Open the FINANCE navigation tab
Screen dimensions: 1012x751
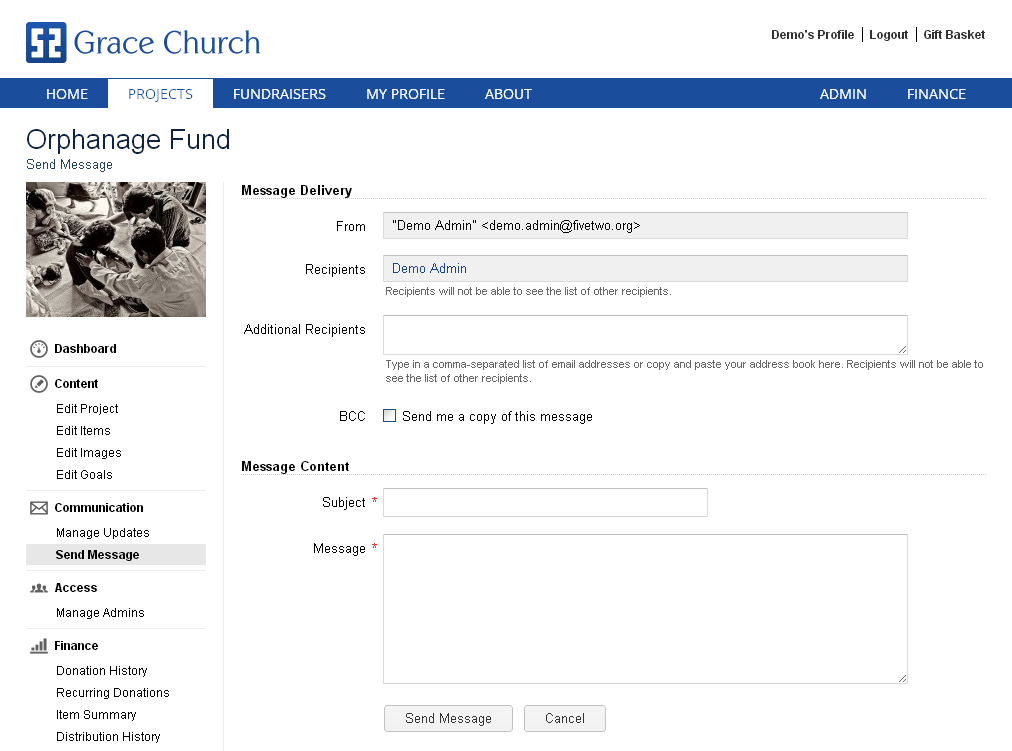(x=936, y=94)
